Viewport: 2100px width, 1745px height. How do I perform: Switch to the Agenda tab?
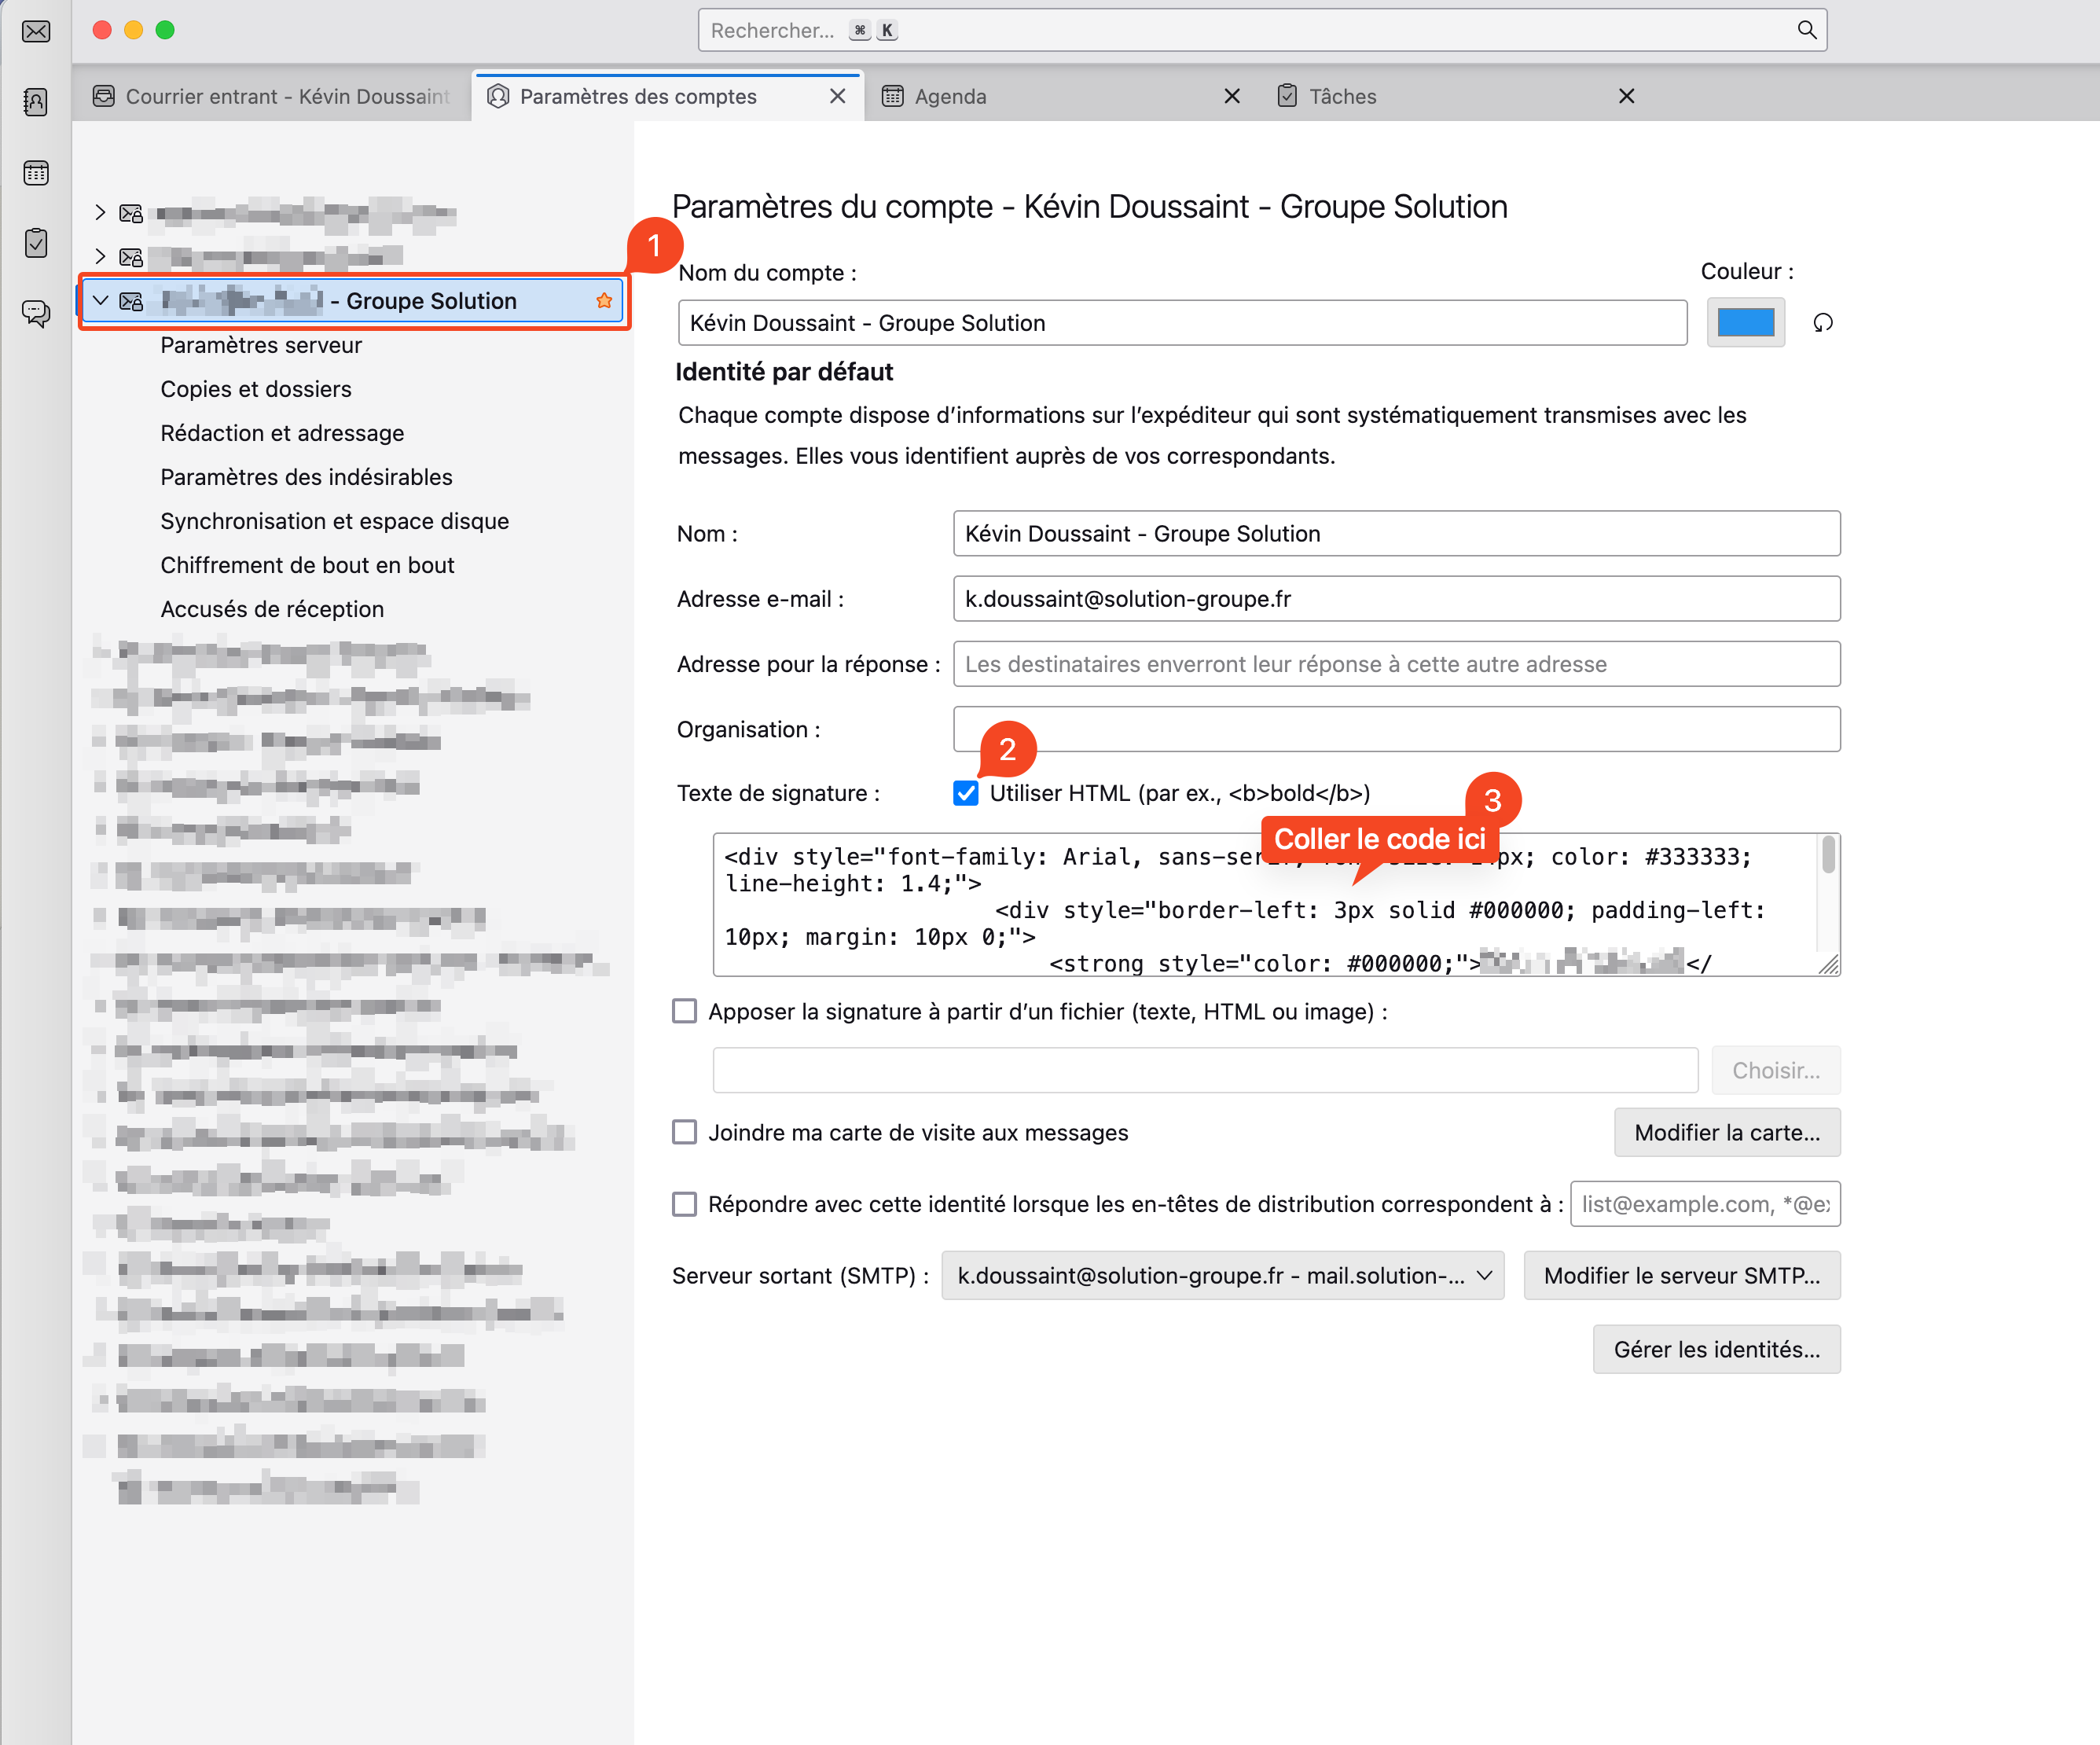click(950, 96)
